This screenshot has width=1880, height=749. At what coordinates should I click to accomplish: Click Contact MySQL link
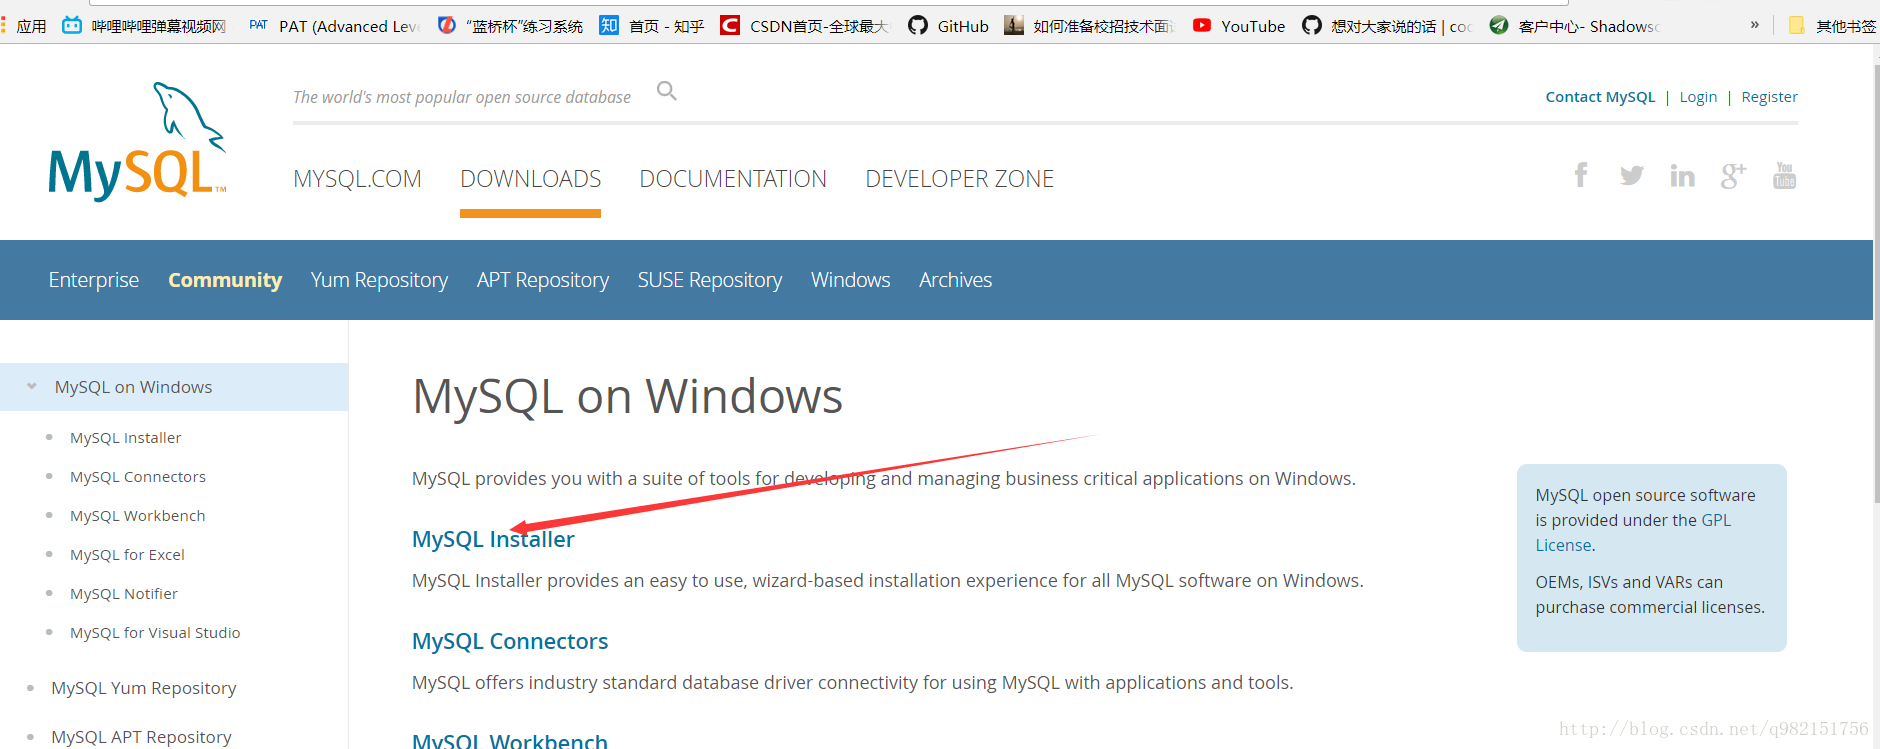1600,97
